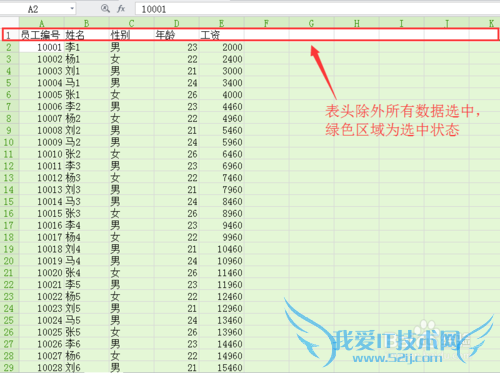Click header cell 员工编号
Viewport: 500px width, 373px height.
[42, 35]
